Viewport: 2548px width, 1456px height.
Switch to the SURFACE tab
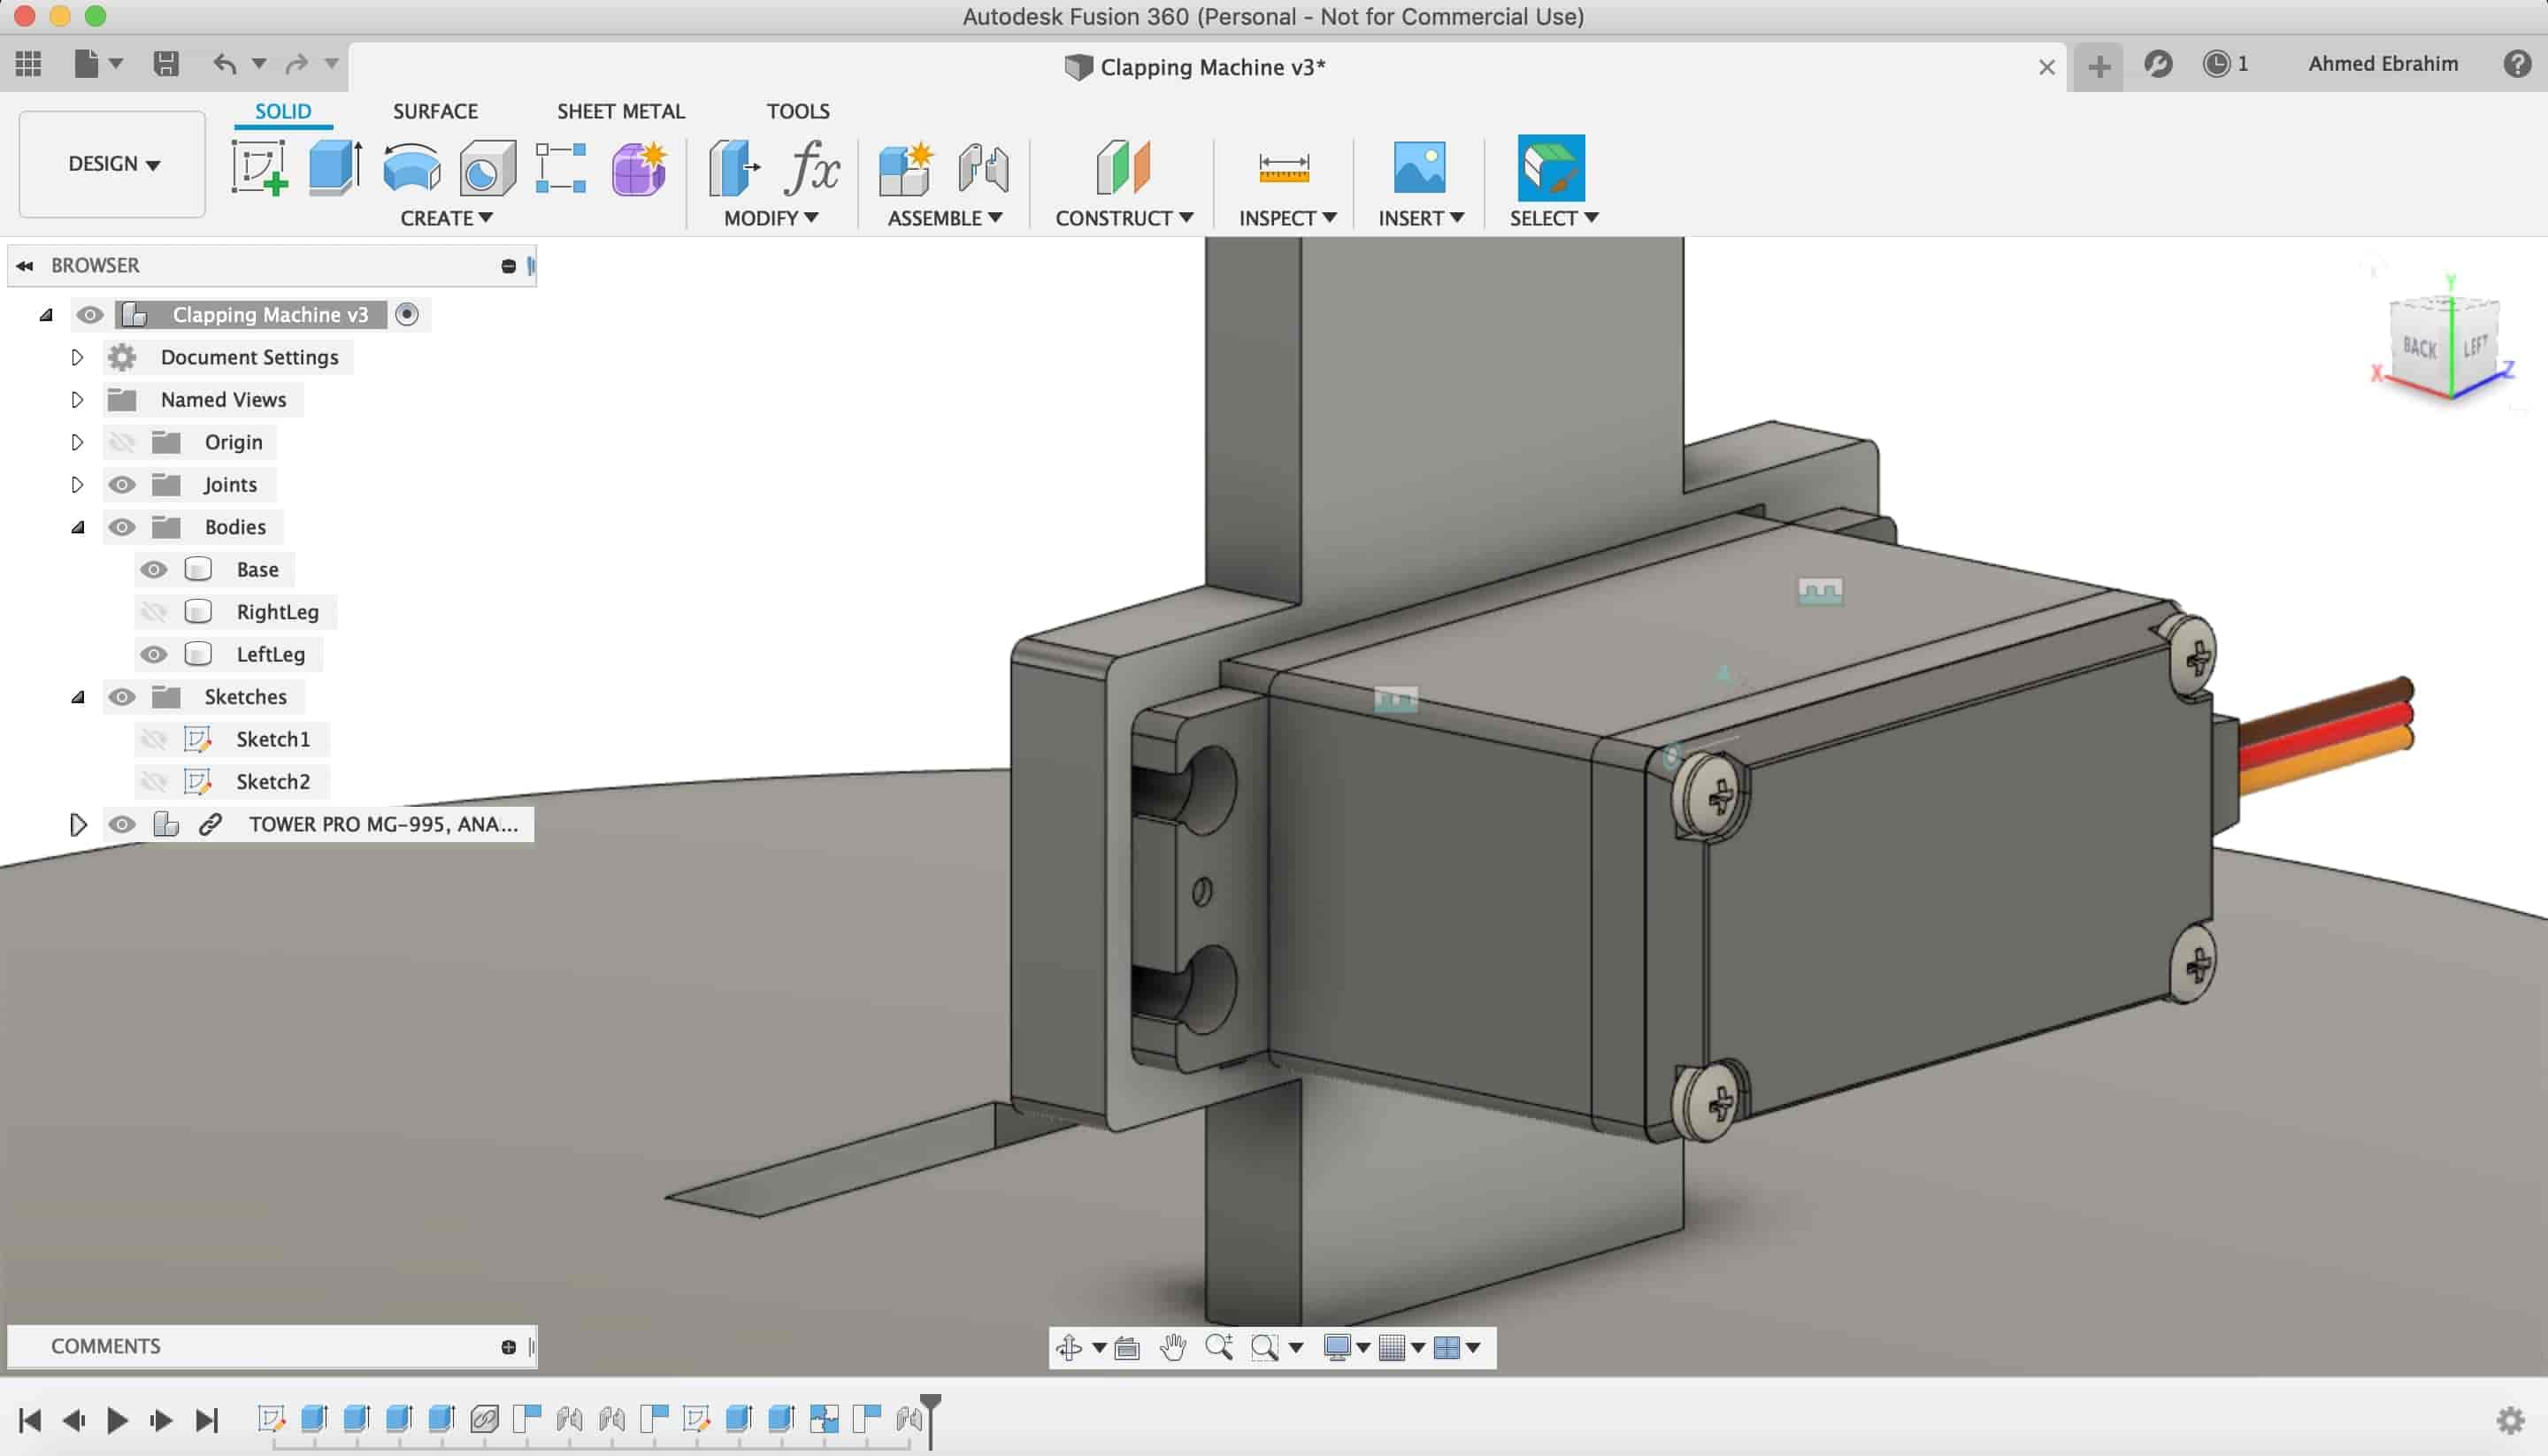[x=435, y=111]
